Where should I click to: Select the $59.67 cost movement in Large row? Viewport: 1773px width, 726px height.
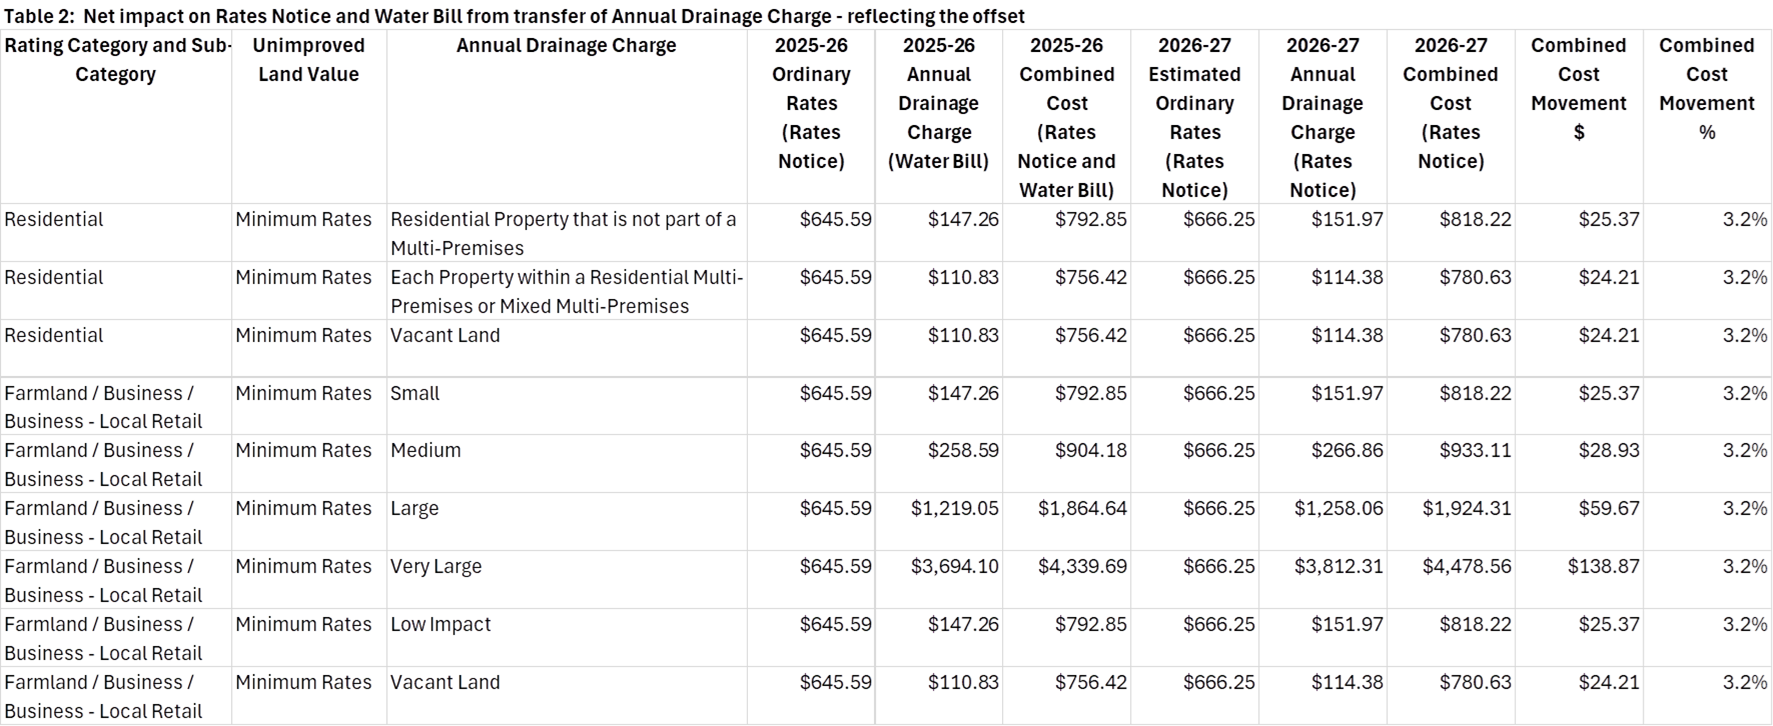(x=1609, y=509)
